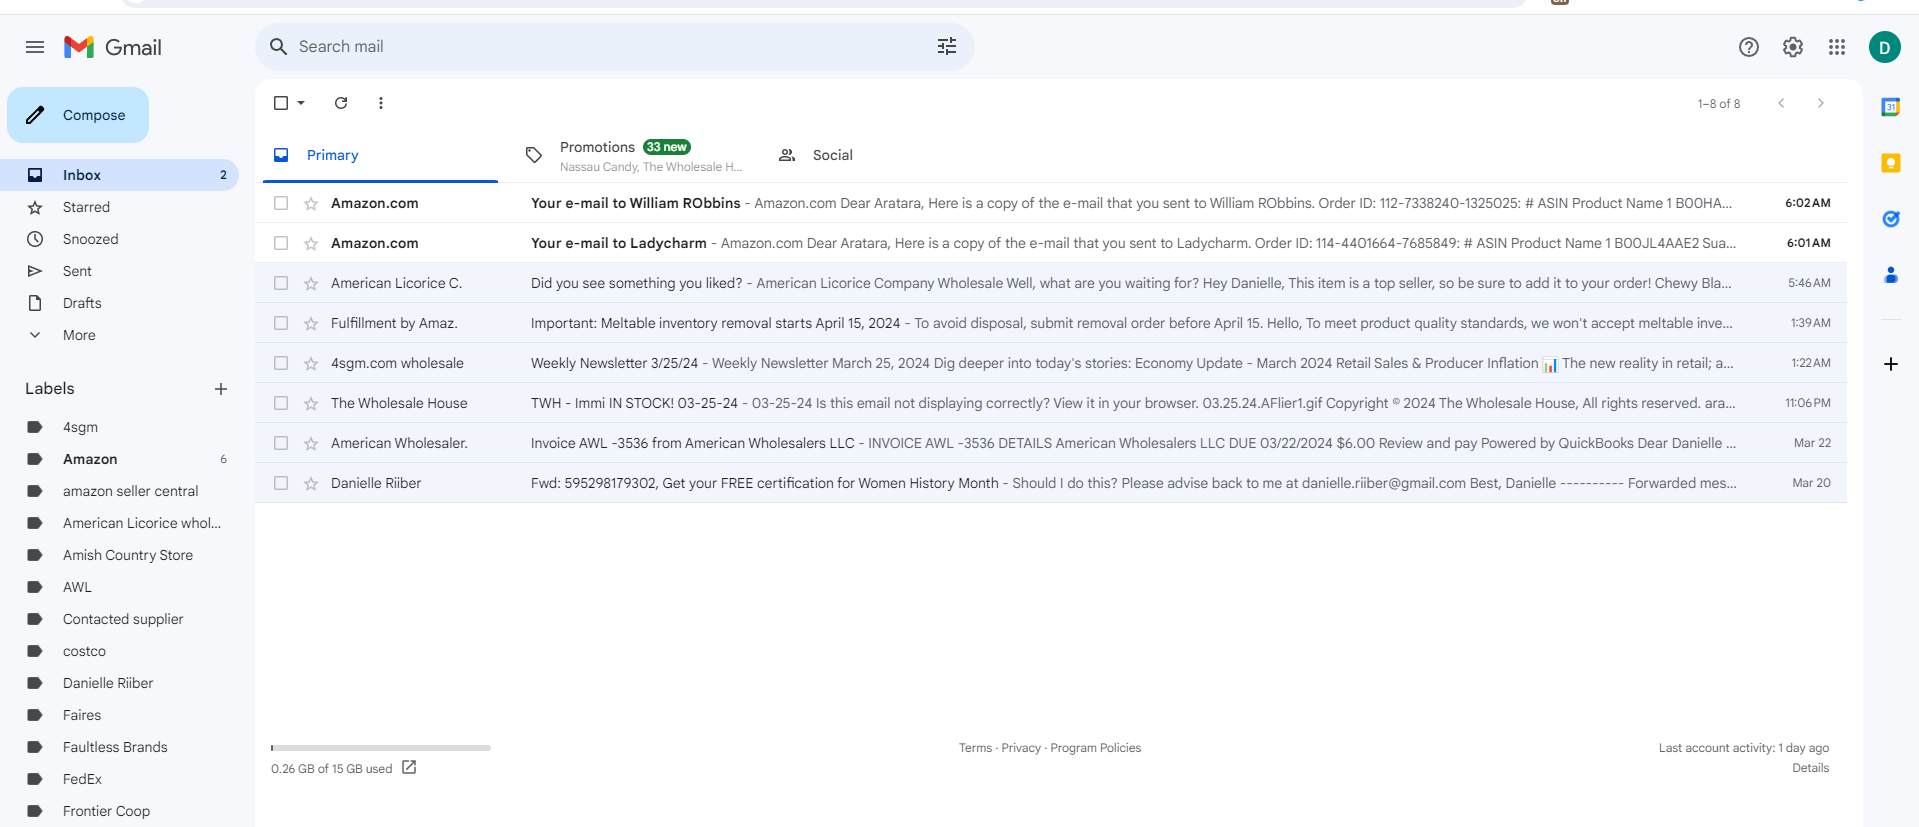Image resolution: width=1919 pixels, height=827 pixels.
Task: Create new label plus icon
Action: 221,389
